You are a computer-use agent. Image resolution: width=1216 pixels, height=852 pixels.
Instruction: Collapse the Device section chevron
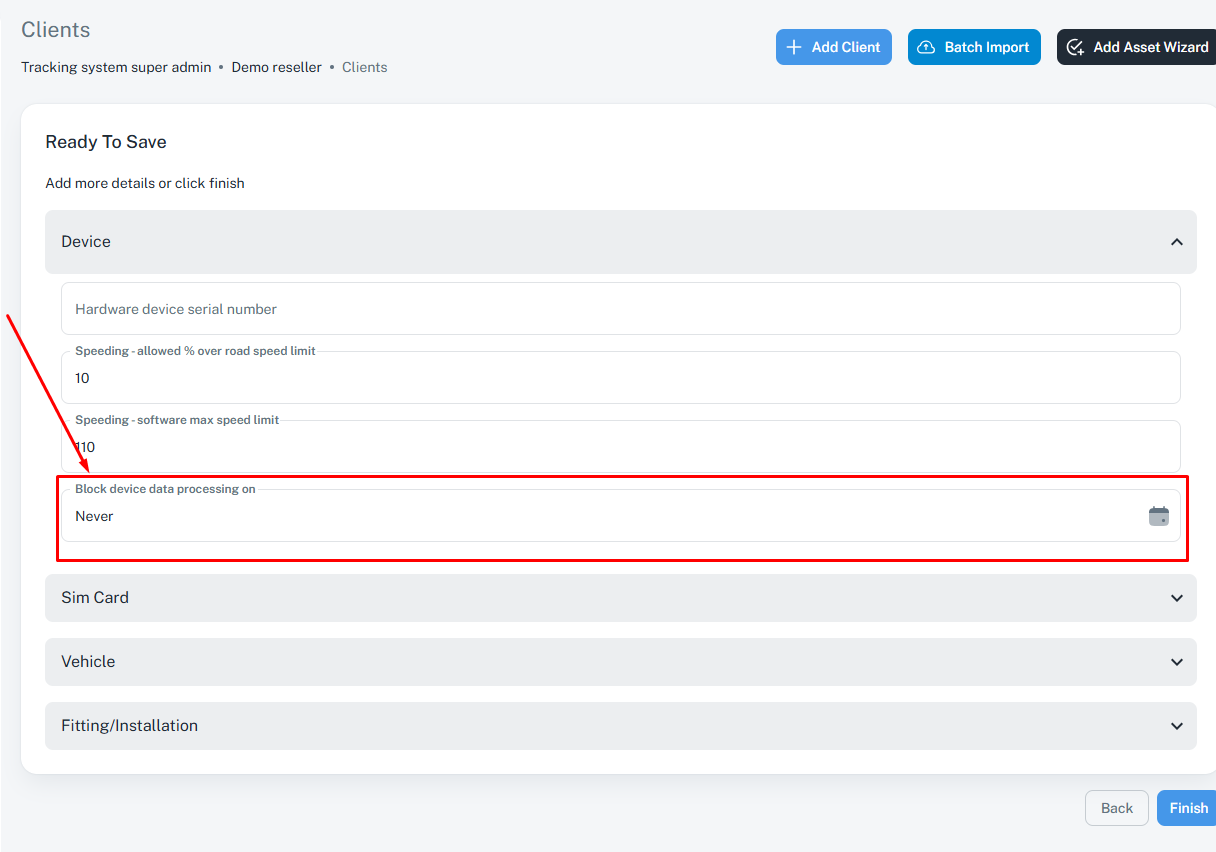pos(1177,242)
